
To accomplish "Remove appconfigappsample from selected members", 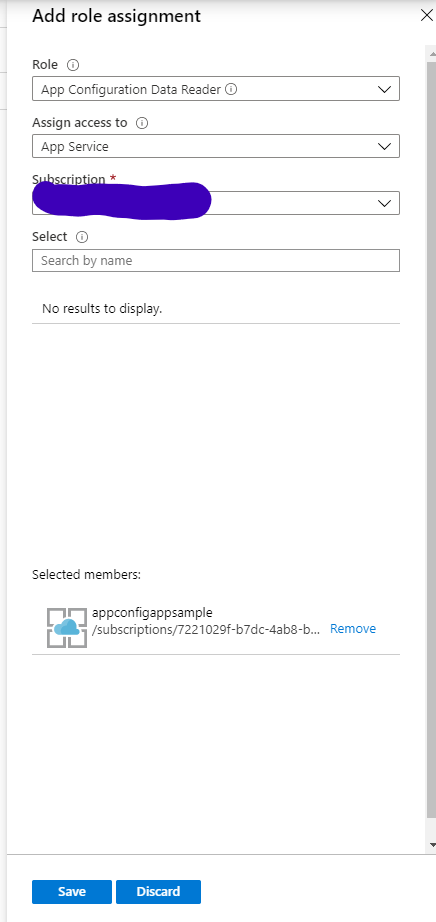I will point(352,629).
